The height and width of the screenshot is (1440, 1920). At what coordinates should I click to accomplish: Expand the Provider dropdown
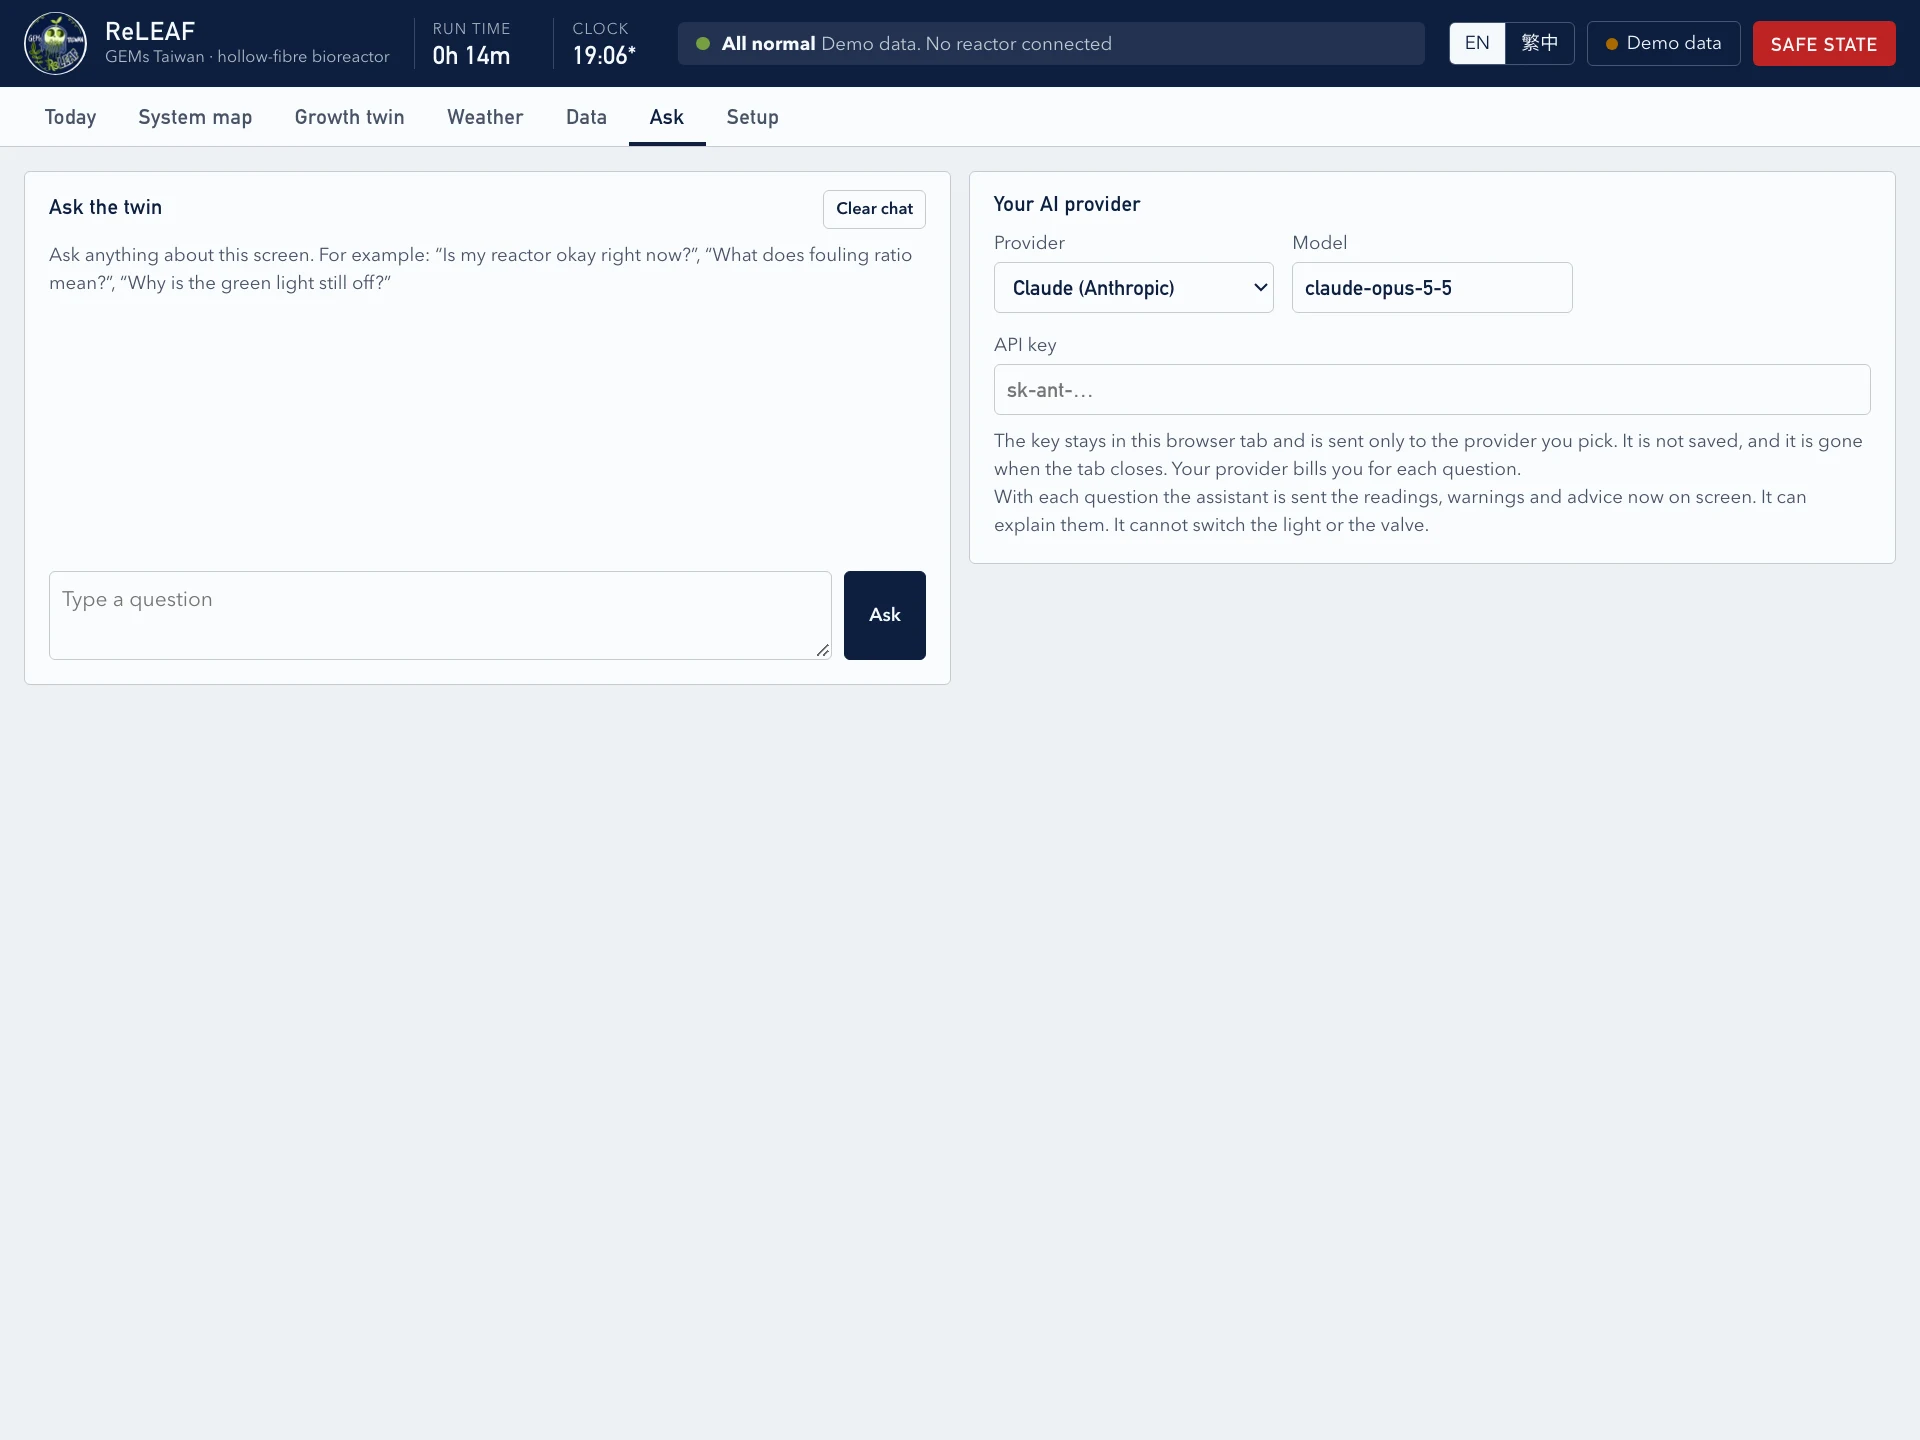[x=1133, y=288]
